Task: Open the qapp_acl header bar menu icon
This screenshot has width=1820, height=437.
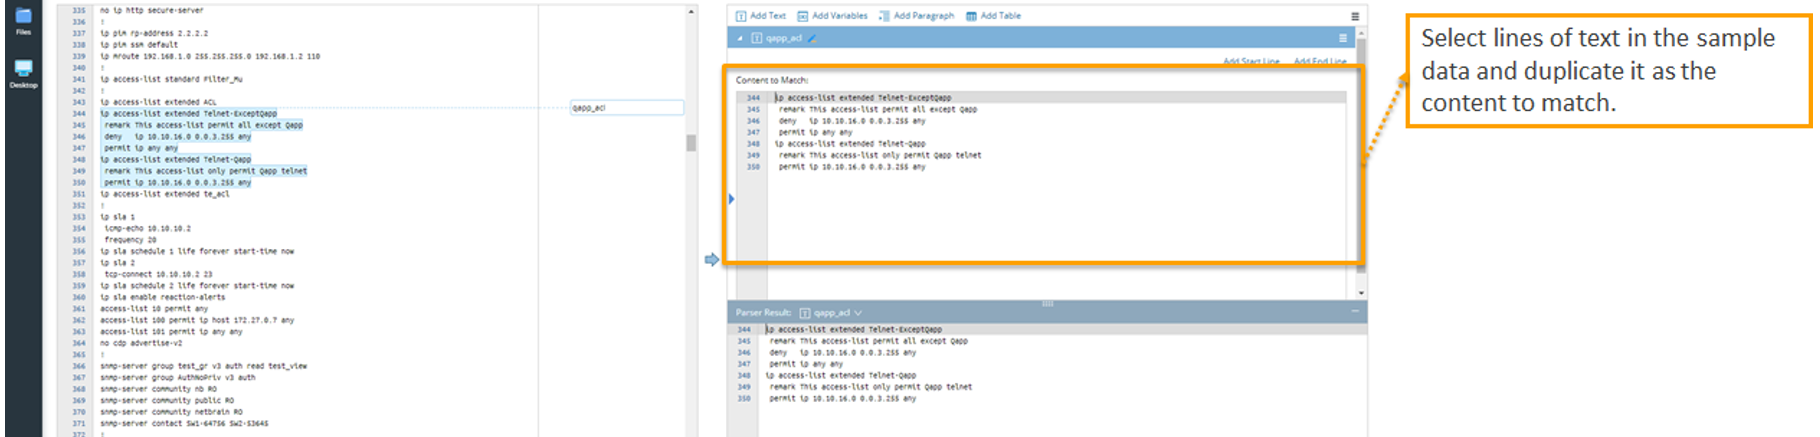Action: pos(1343,38)
